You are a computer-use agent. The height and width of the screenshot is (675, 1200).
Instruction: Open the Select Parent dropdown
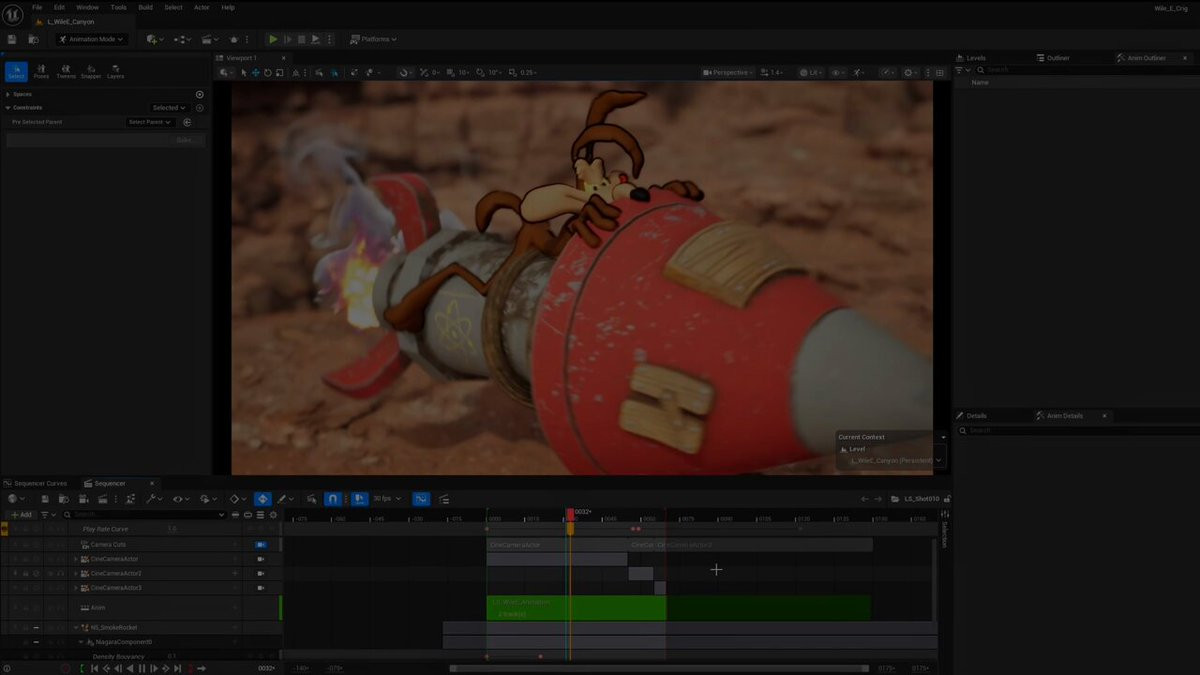150,122
